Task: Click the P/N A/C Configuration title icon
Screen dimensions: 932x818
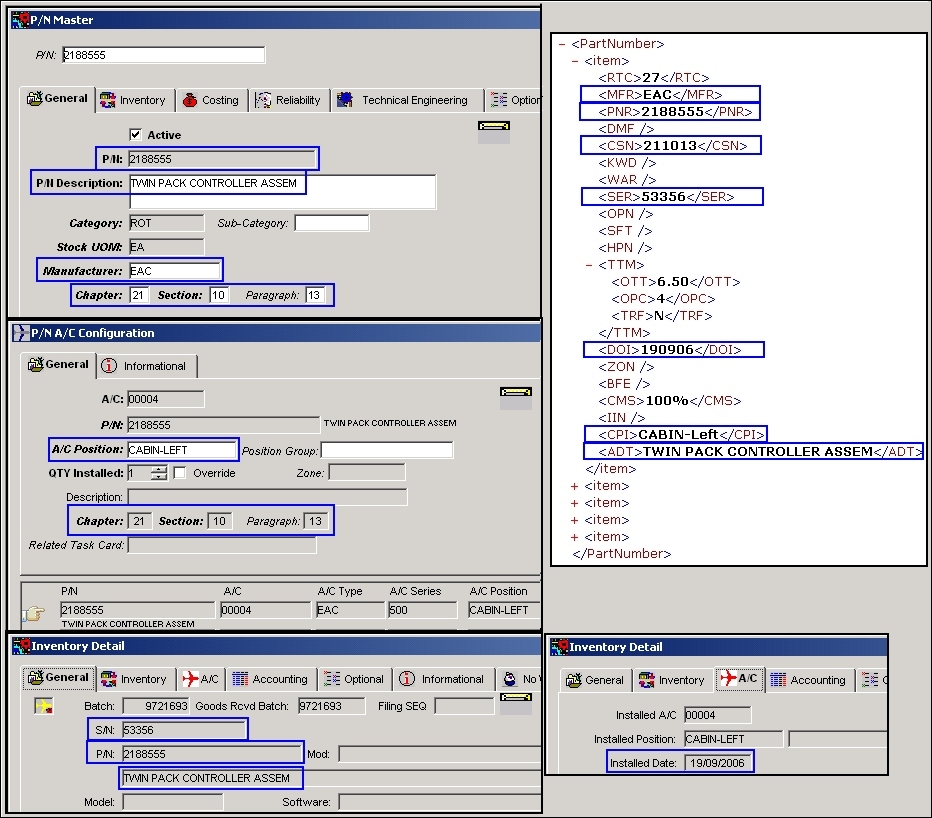Action: [21, 333]
